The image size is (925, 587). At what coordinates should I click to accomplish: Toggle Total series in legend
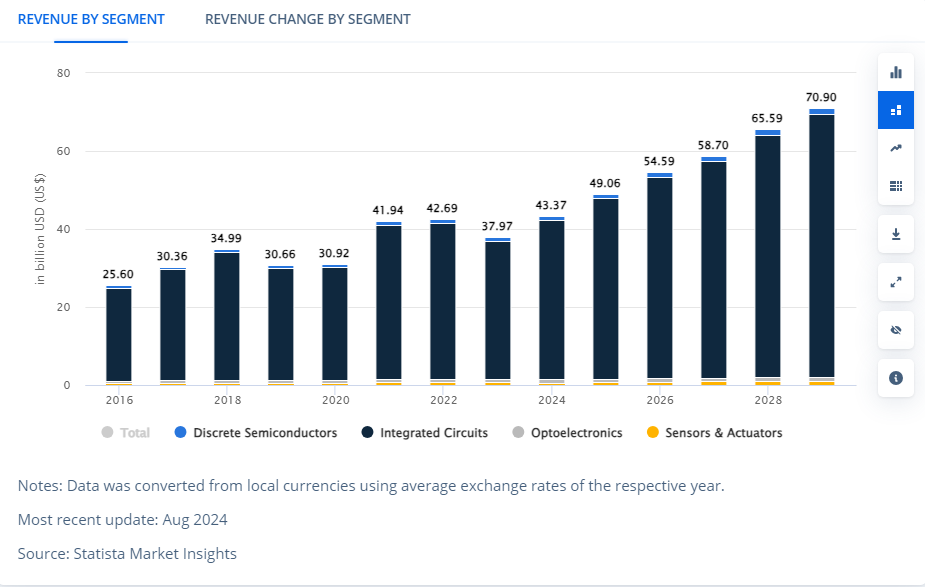(x=126, y=432)
